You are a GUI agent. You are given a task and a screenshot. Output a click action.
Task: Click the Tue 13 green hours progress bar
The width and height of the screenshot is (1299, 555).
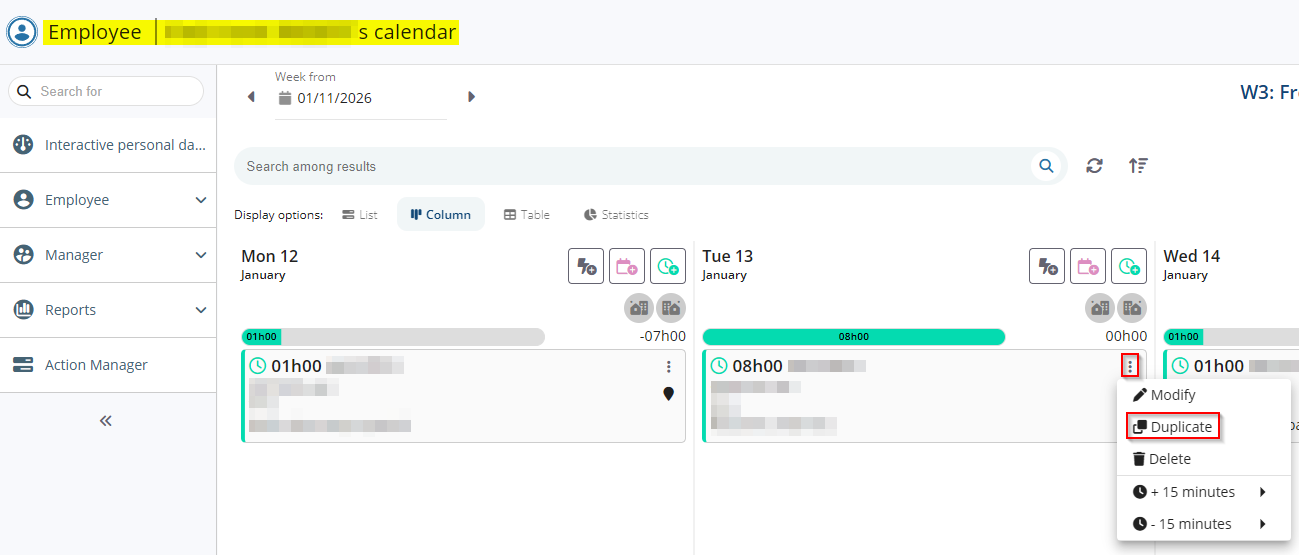[x=853, y=337]
